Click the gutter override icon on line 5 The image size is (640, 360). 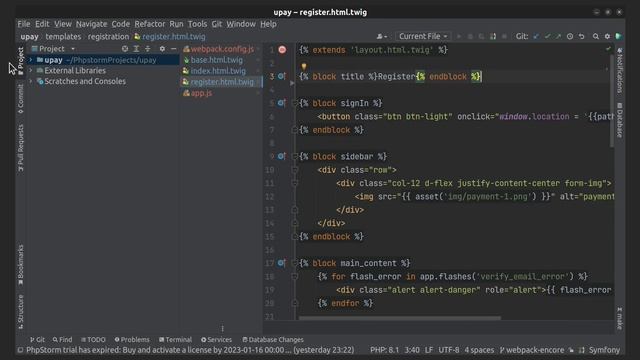pyautogui.click(x=282, y=103)
